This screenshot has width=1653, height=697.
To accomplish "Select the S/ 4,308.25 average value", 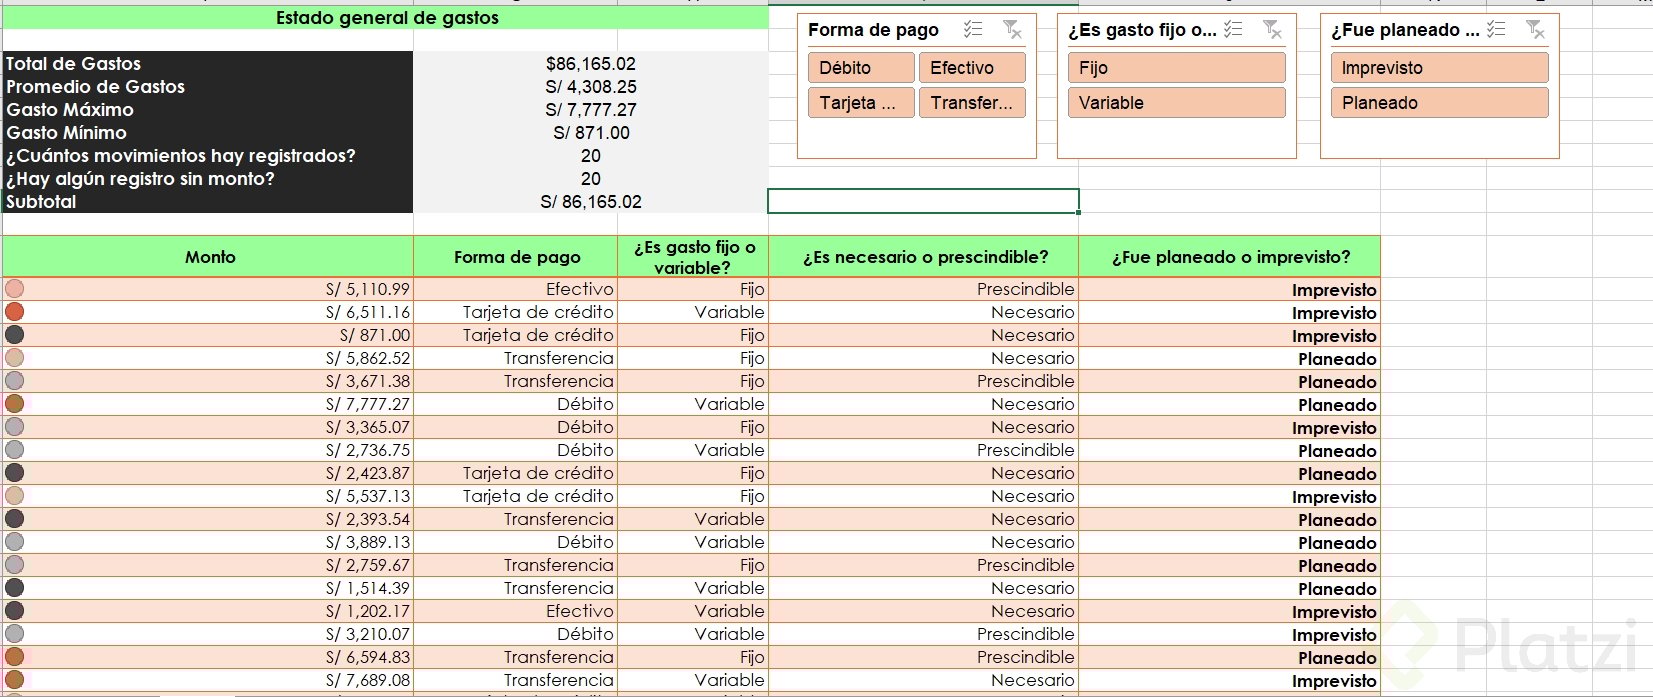I will pyautogui.click(x=591, y=87).
